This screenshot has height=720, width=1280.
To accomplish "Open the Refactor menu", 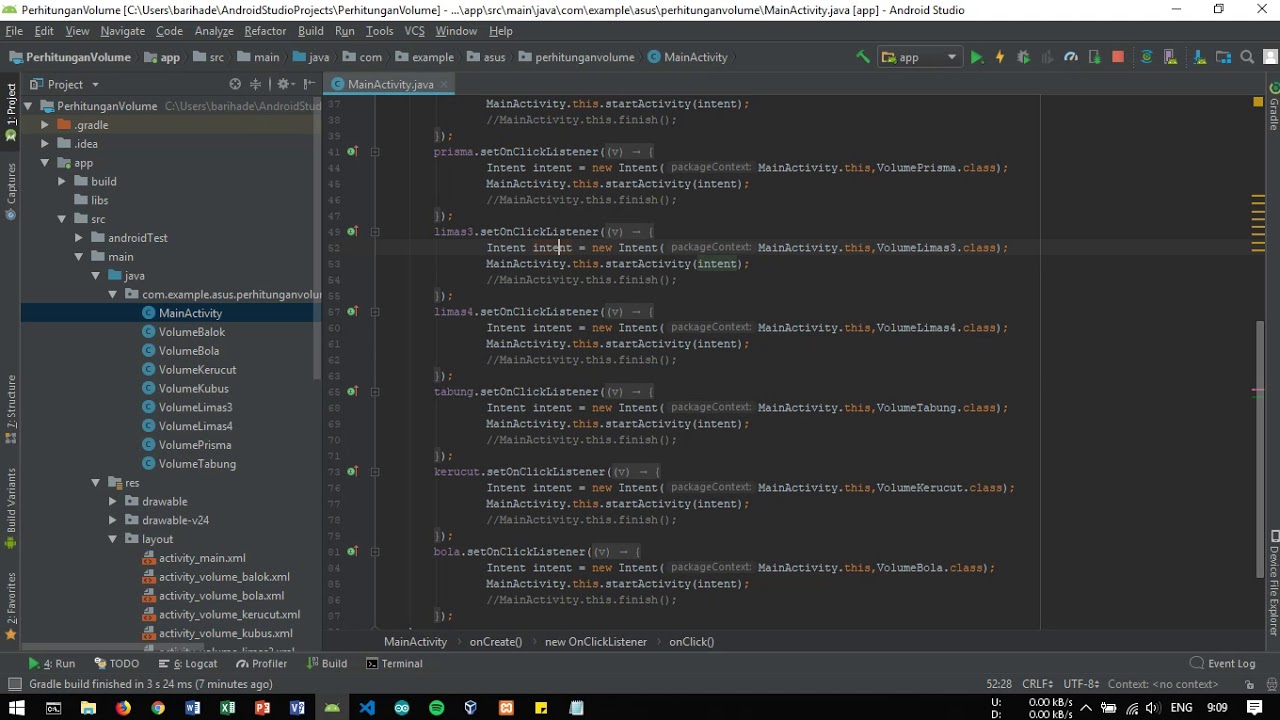I will [265, 31].
